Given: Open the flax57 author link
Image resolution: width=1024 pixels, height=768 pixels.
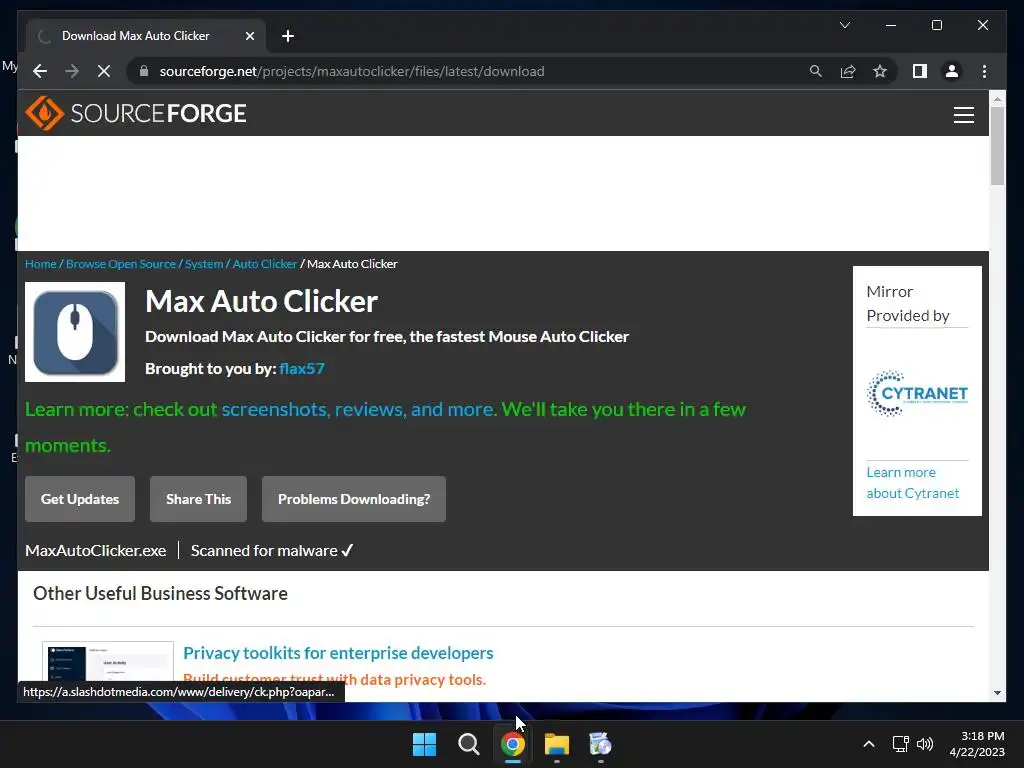Looking at the screenshot, I should [302, 368].
